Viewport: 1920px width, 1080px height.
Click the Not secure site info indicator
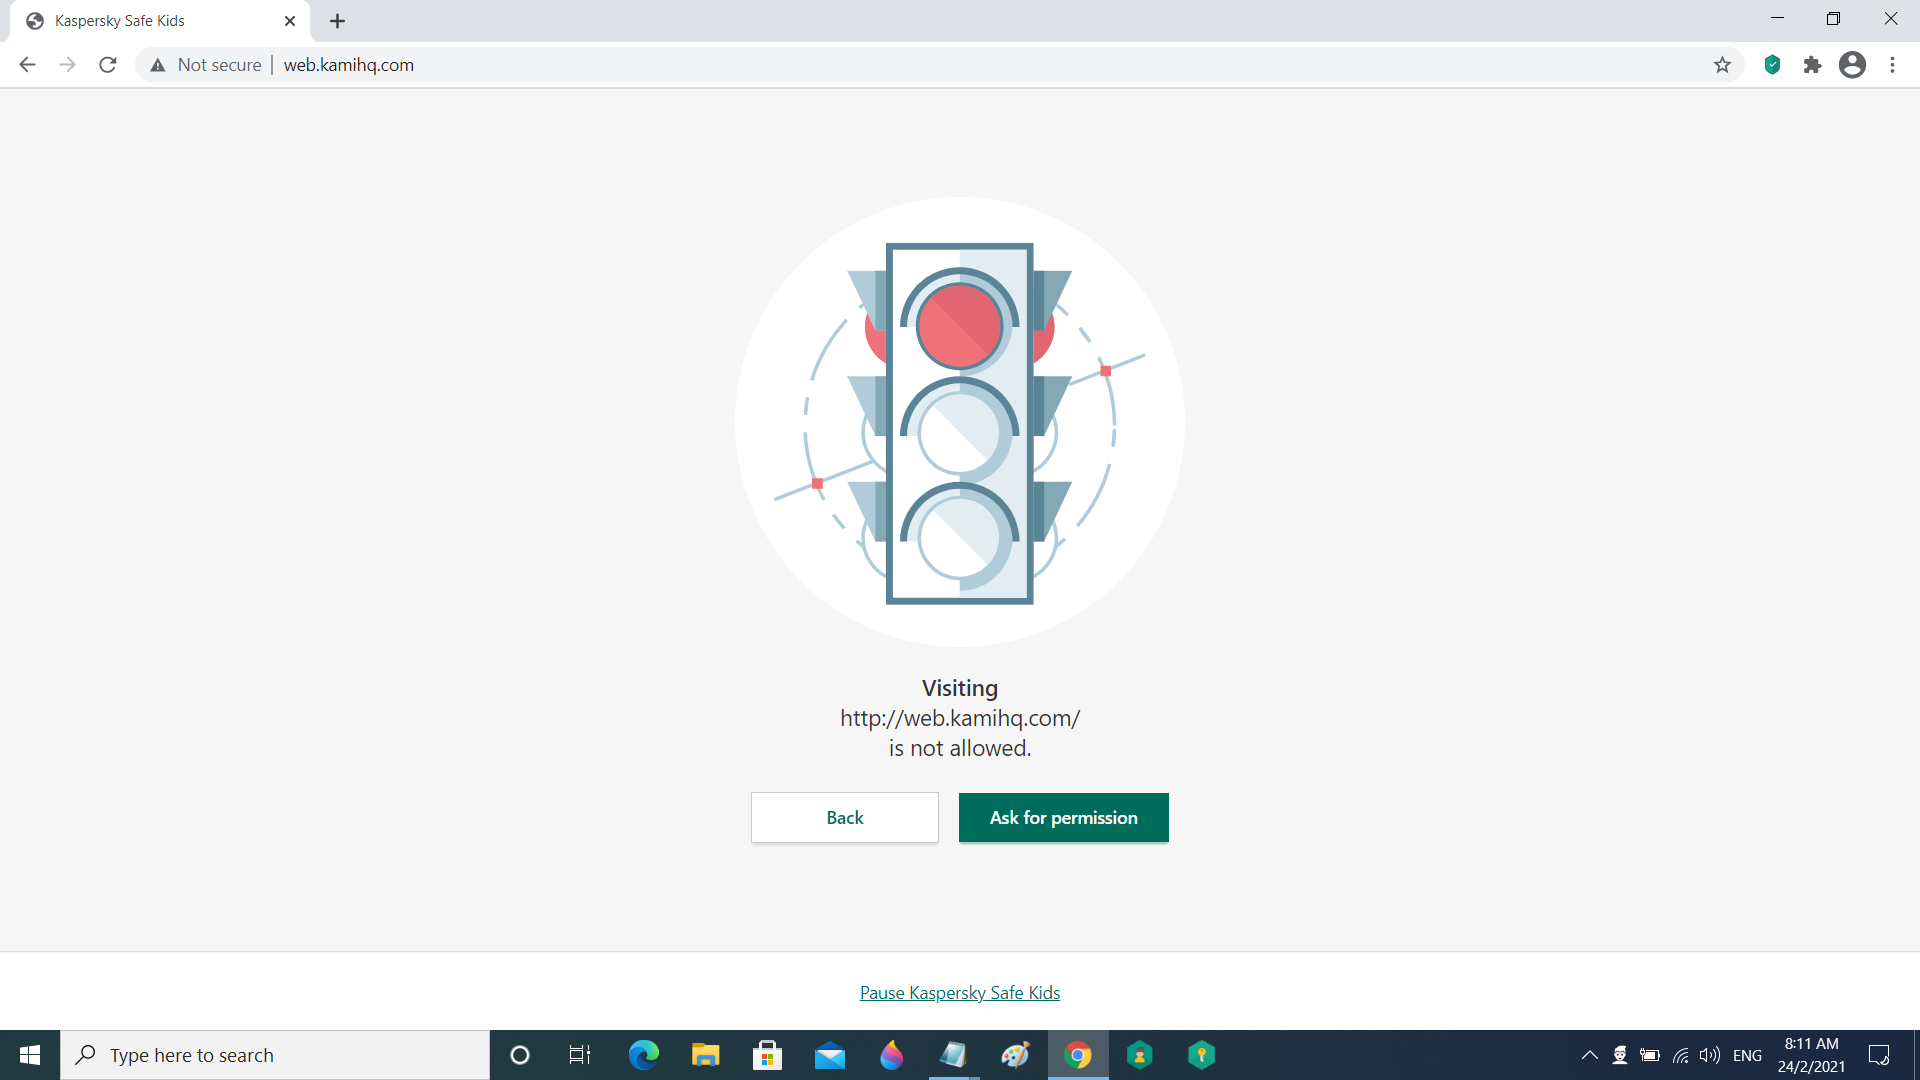tap(206, 65)
